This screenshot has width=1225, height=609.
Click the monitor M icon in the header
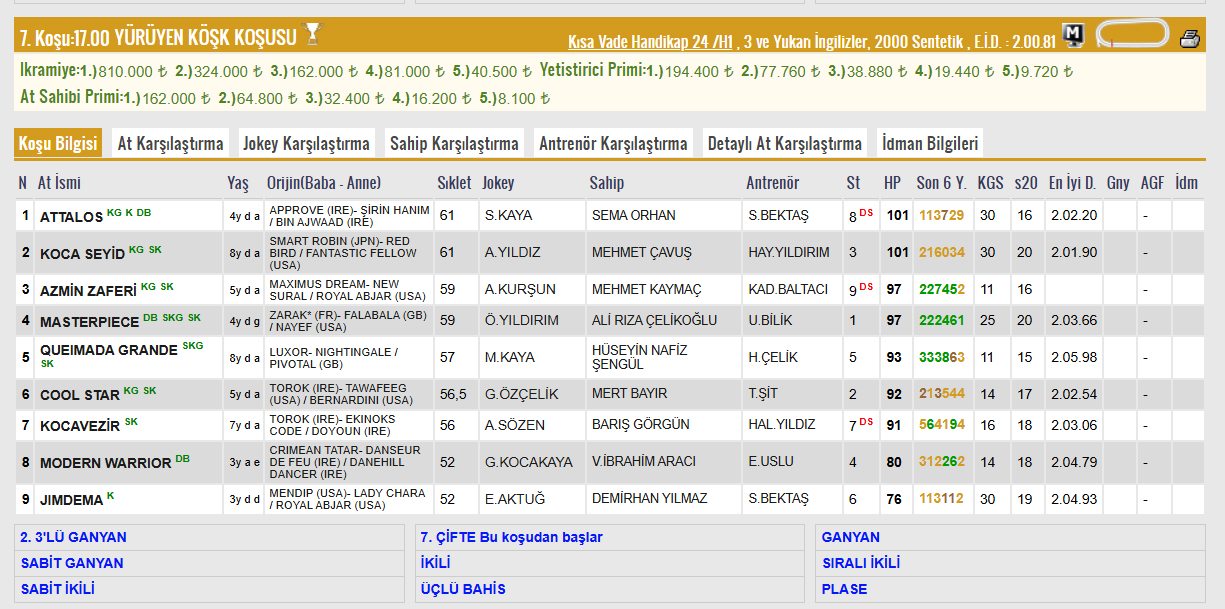(1073, 36)
